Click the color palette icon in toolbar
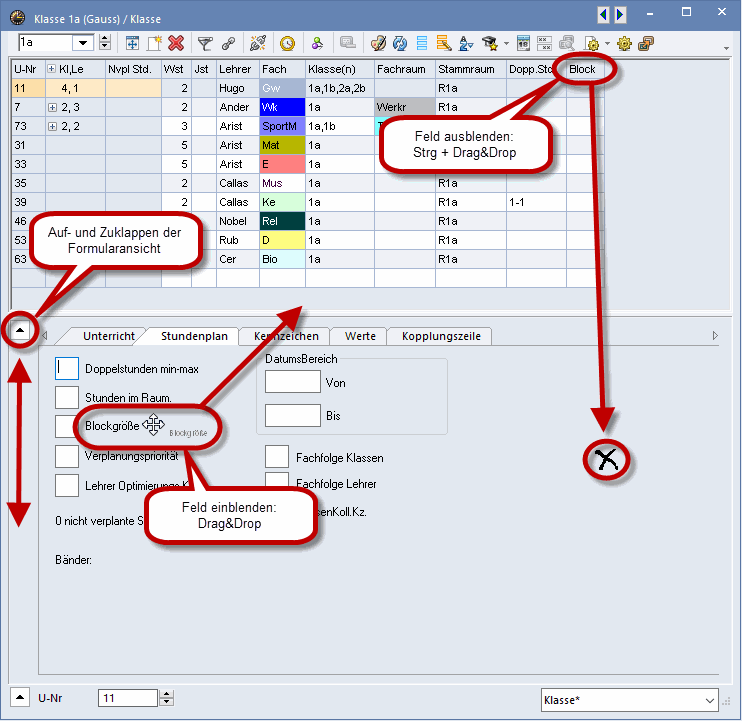This screenshot has width=742, height=721. [x=378, y=43]
